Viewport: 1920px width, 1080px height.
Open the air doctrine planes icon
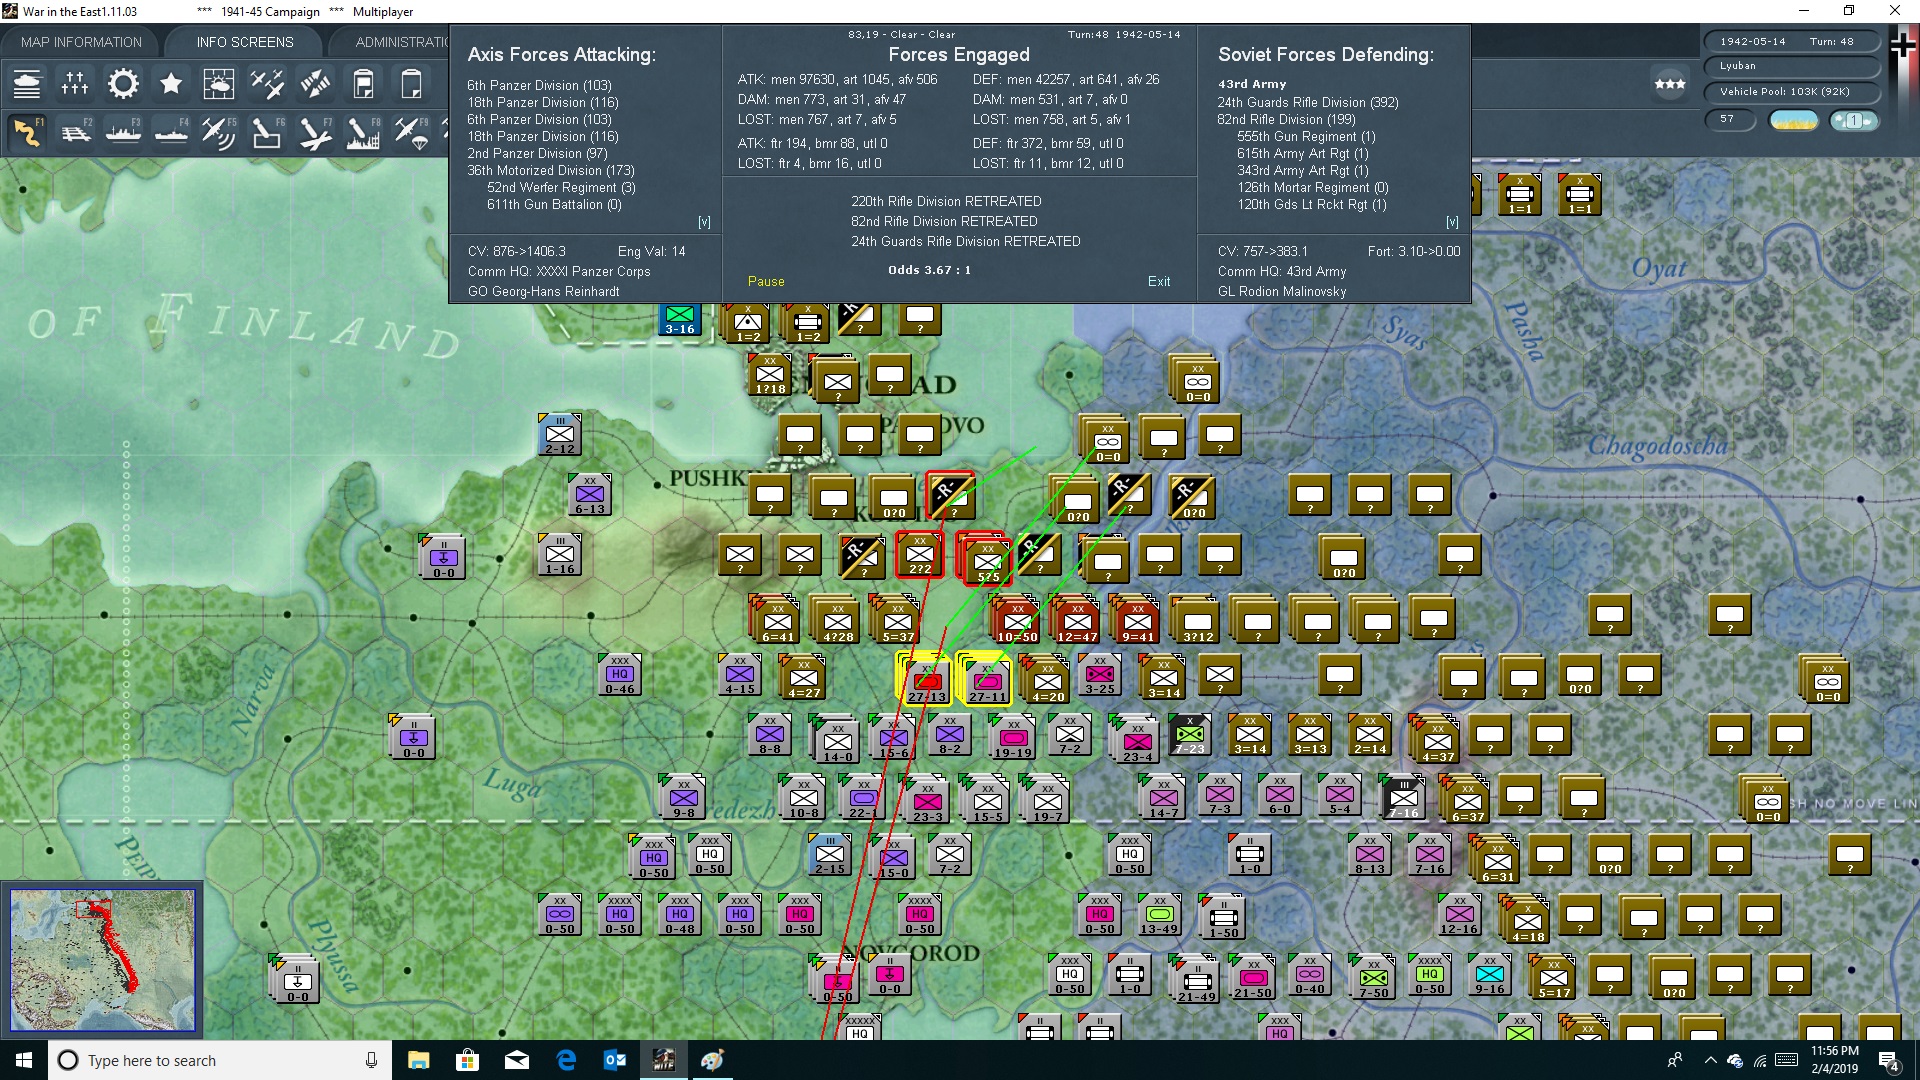(x=267, y=84)
